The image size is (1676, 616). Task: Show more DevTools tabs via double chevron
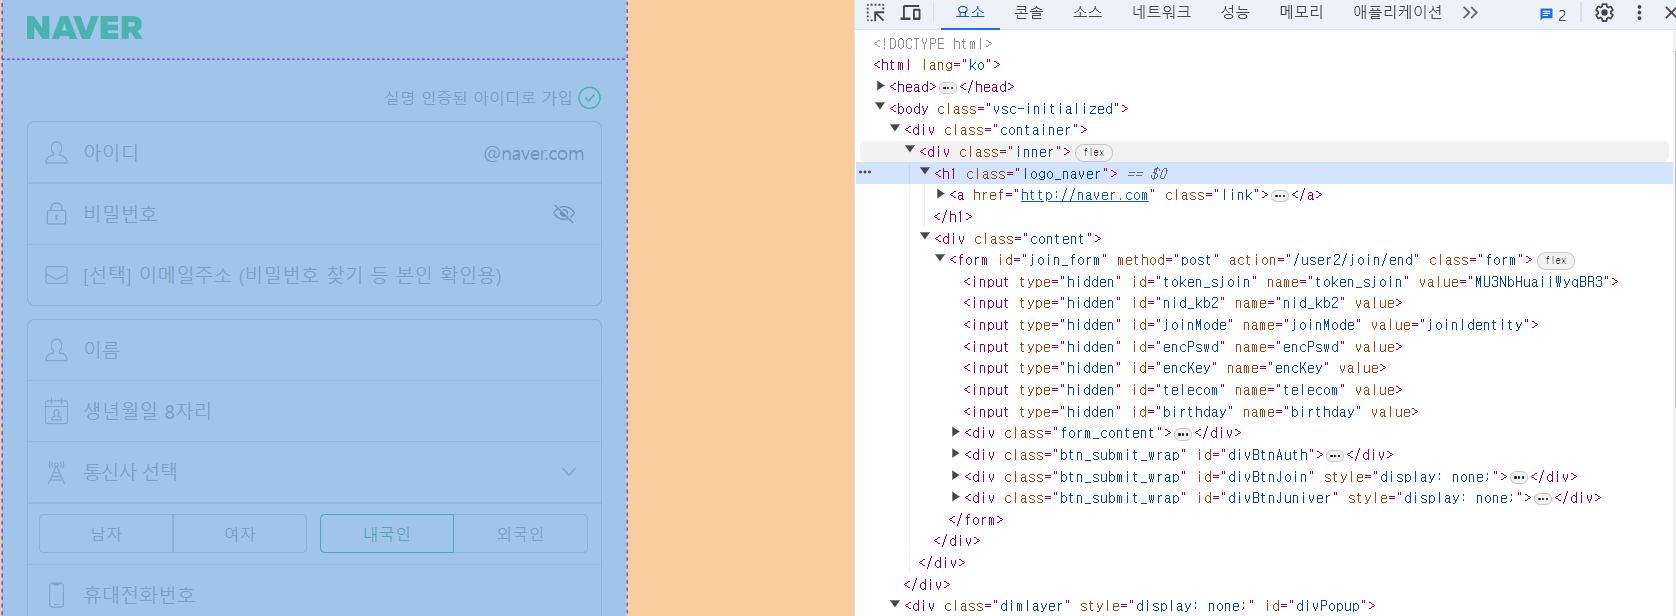tap(1470, 13)
